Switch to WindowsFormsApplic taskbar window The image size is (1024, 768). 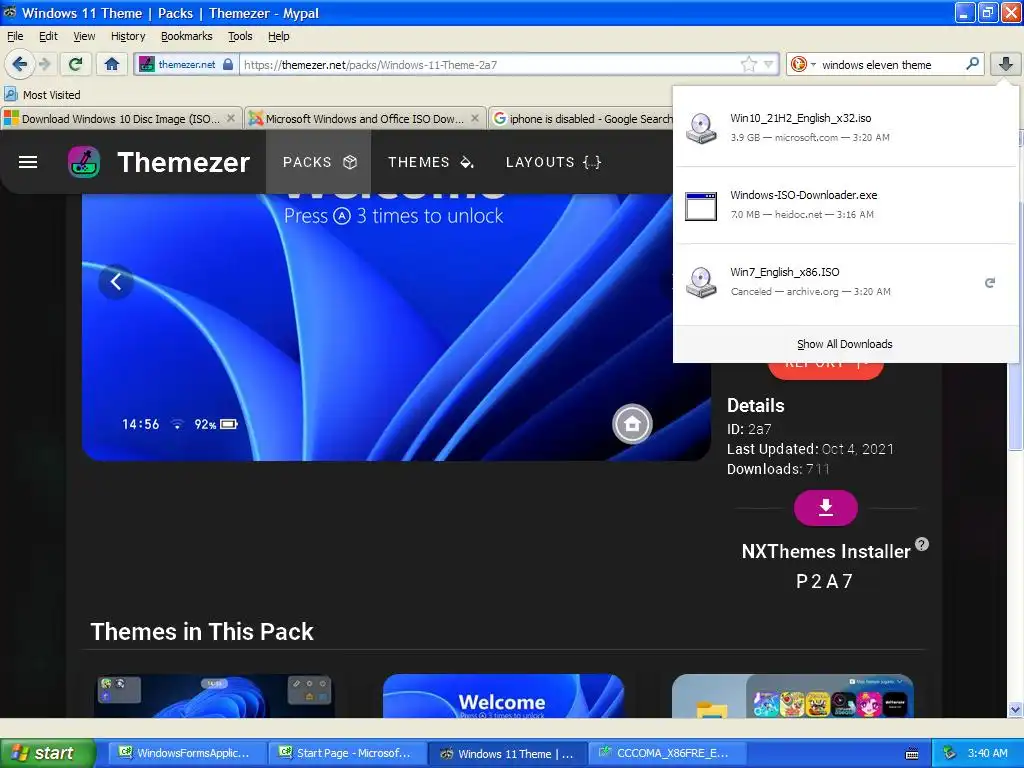pyautogui.click(x=185, y=753)
